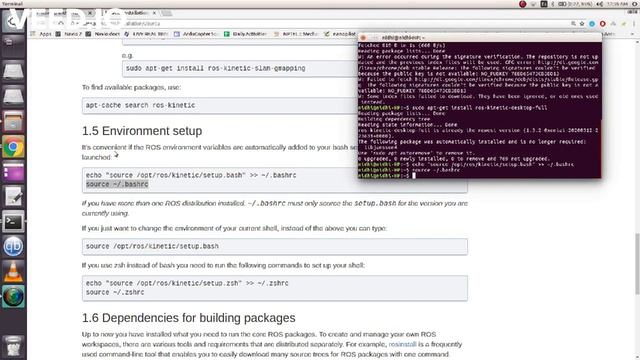
Task: Close the terminal window
Action: [363, 38]
